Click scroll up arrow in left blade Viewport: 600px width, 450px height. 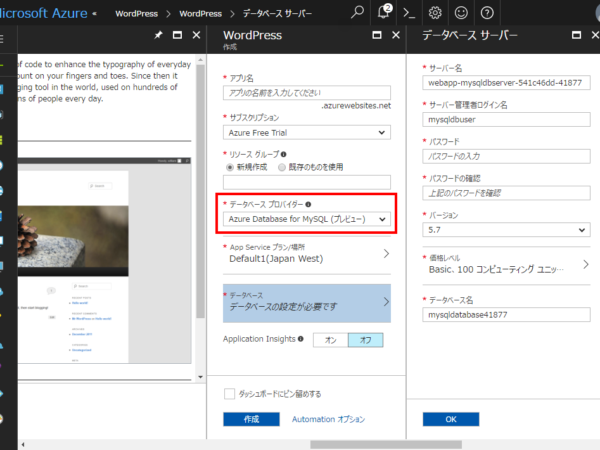[201, 60]
